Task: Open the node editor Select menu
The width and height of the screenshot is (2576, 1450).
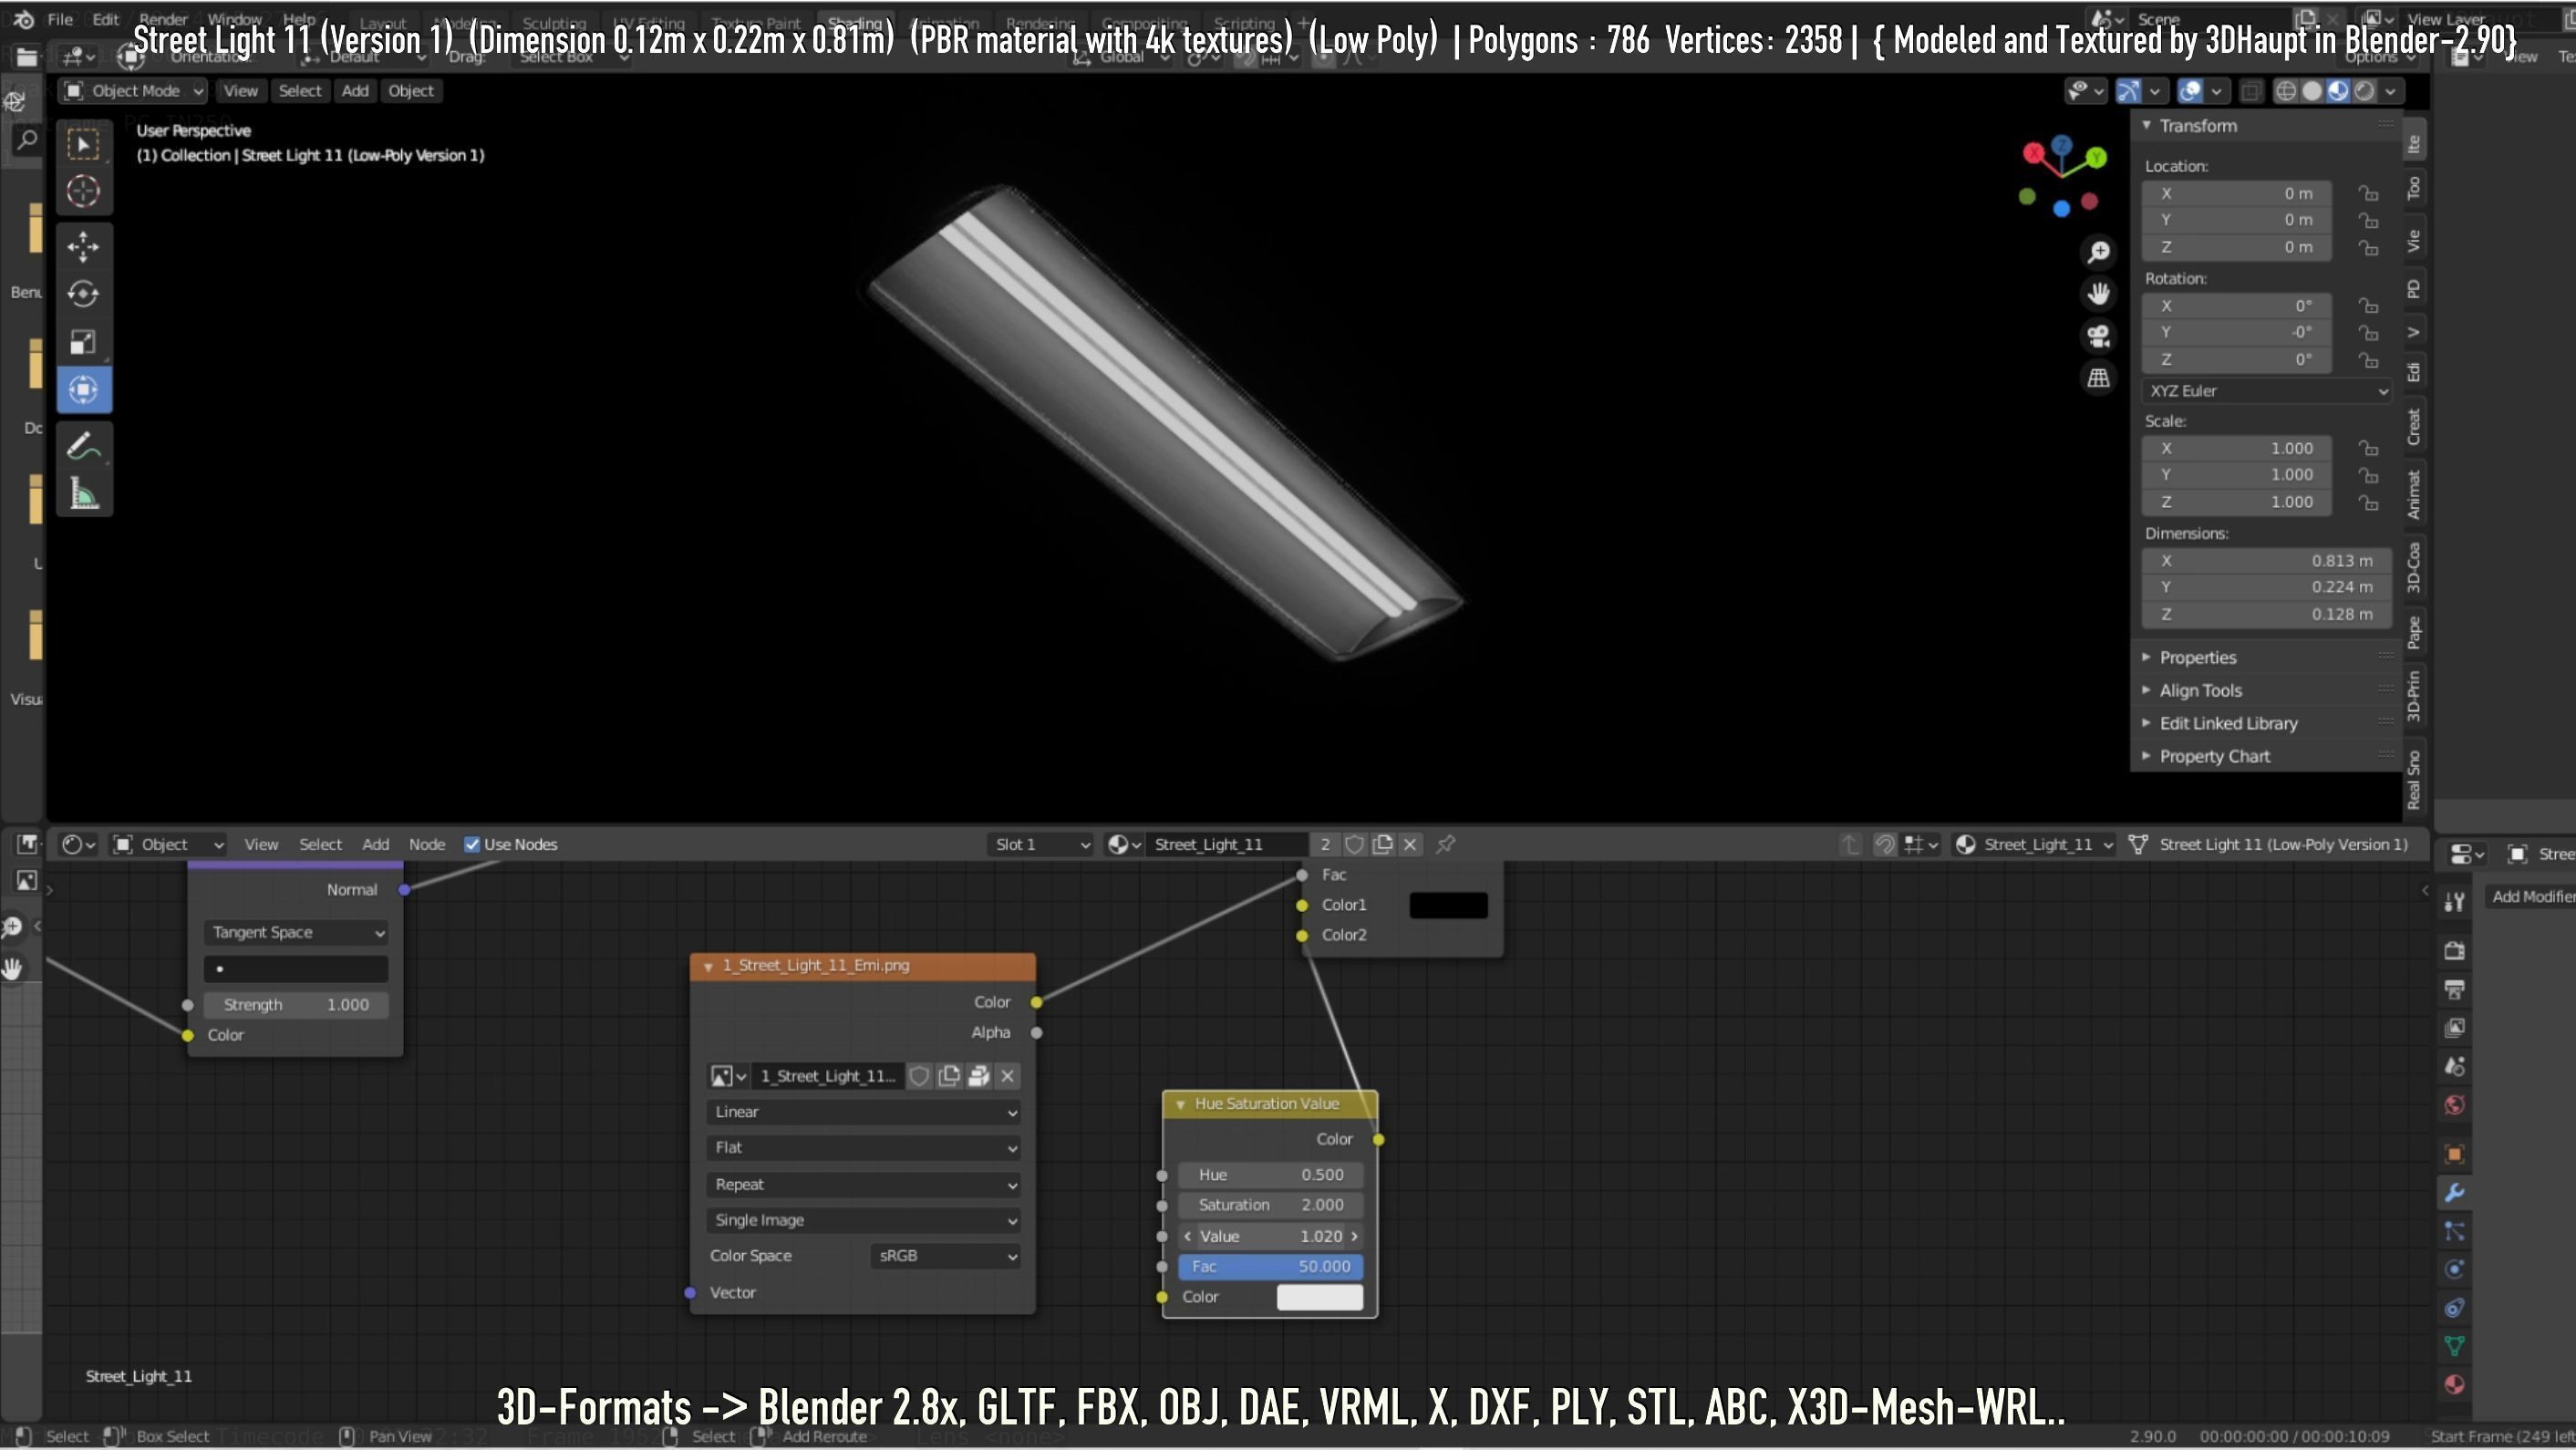Action: [320, 844]
